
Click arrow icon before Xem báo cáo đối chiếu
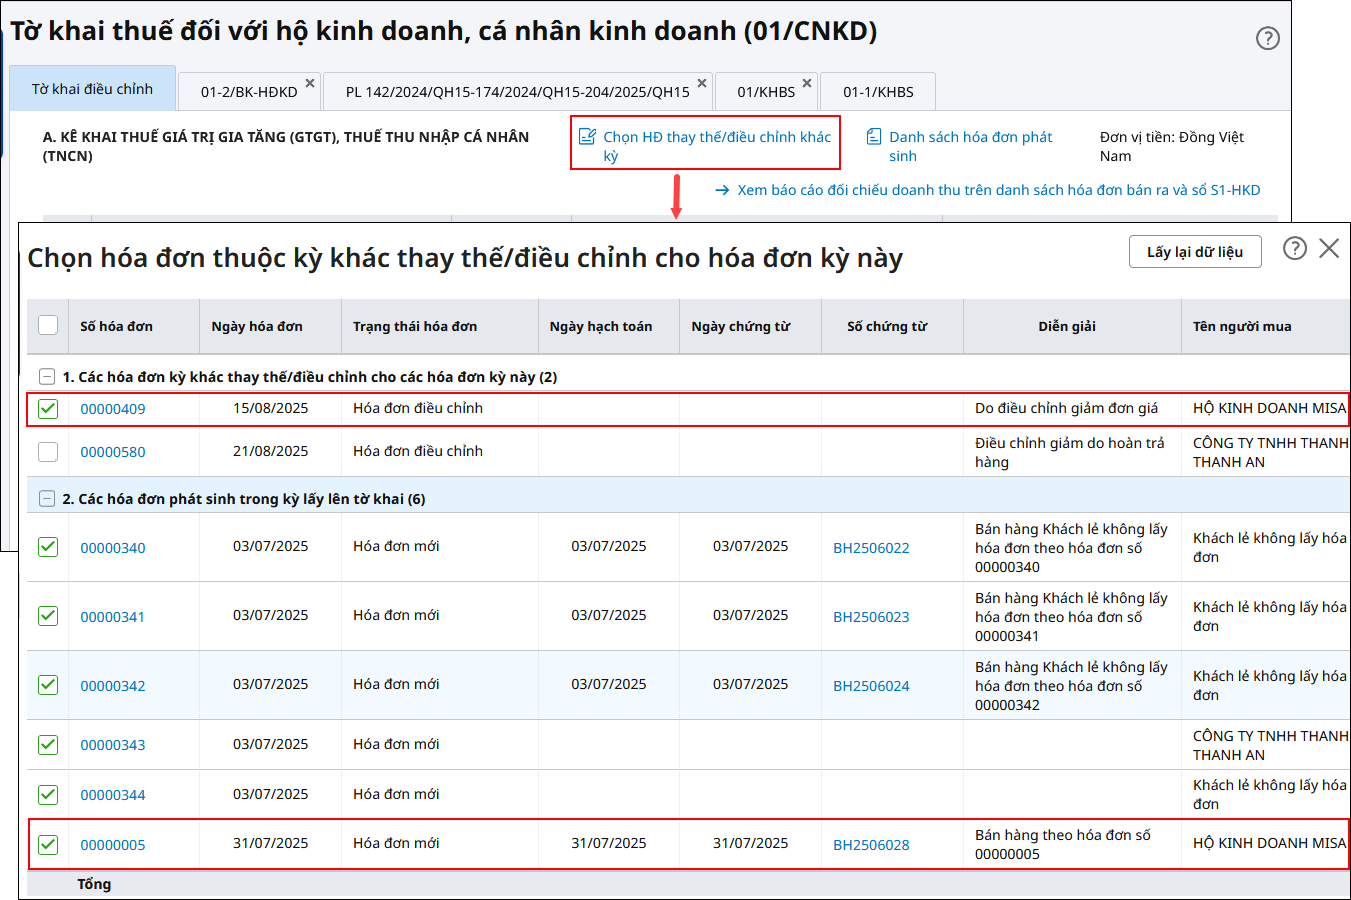[722, 190]
